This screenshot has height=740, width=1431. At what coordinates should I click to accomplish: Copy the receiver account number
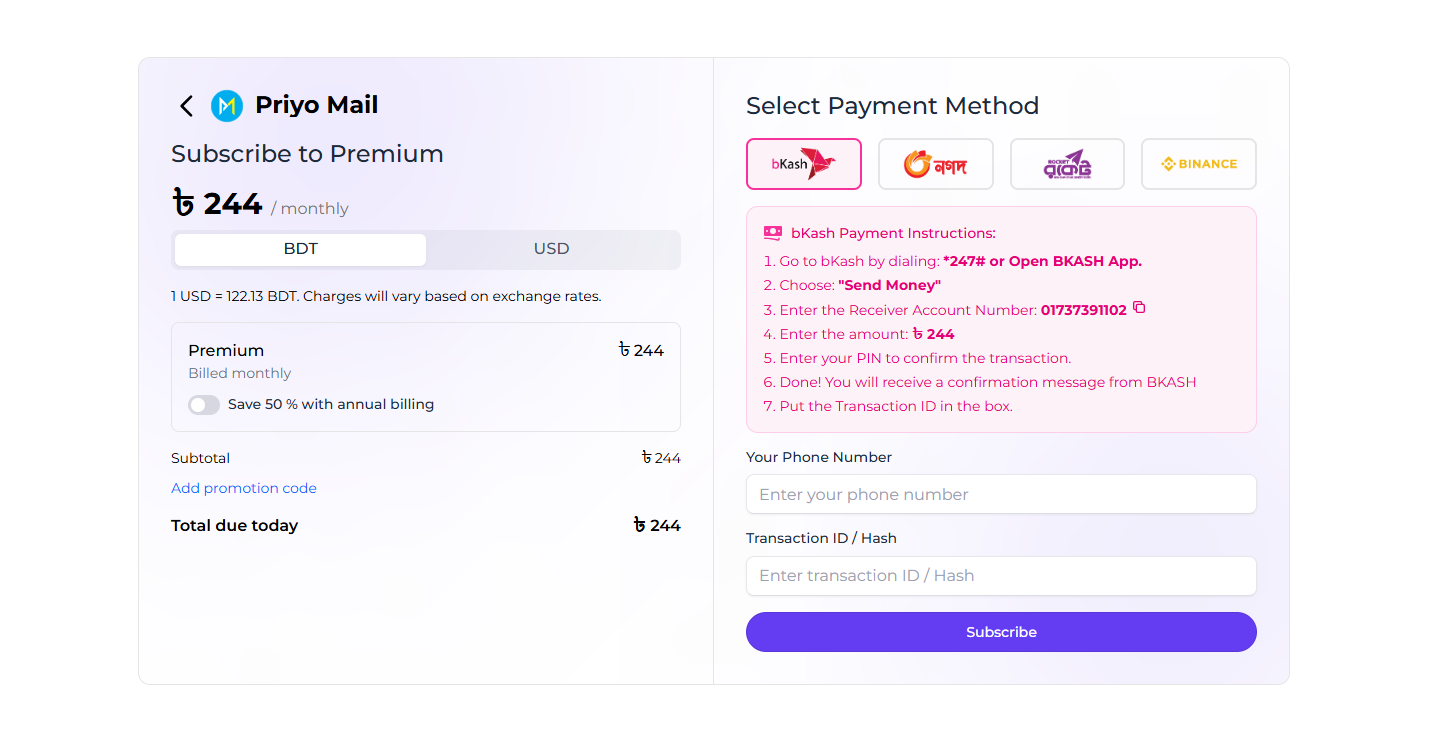(1139, 308)
